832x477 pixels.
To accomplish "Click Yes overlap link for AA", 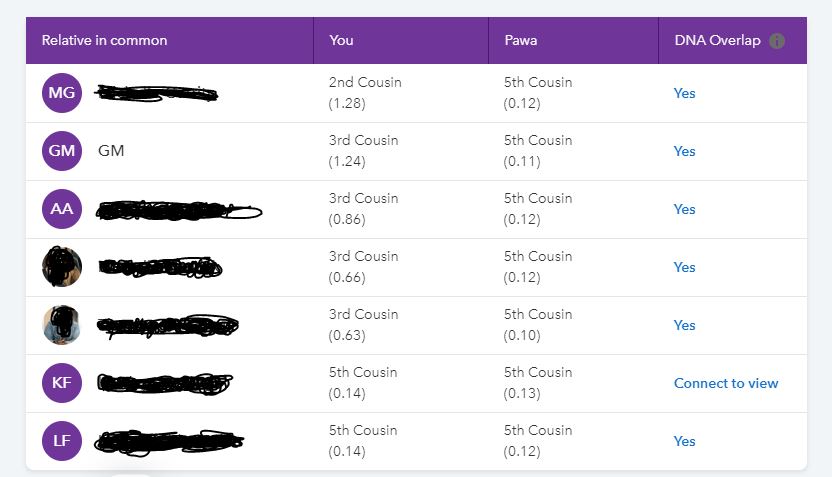I will pyautogui.click(x=684, y=209).
